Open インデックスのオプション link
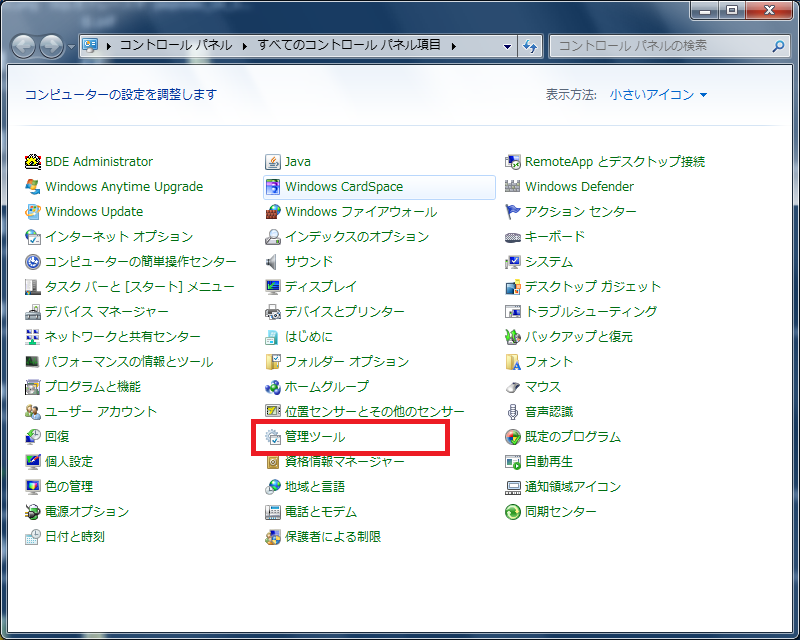800x640 pixels. (357, 237)
